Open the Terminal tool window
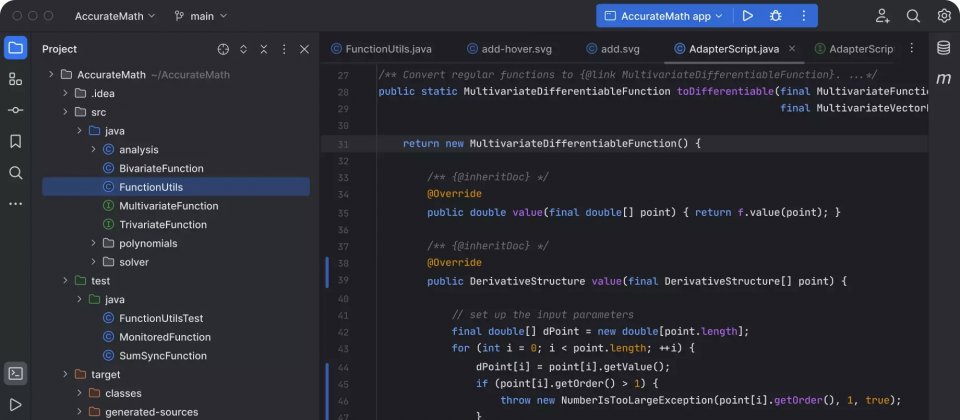Image resolution: width=960 pixels, height=420 pixels. [x=15, y=373]
